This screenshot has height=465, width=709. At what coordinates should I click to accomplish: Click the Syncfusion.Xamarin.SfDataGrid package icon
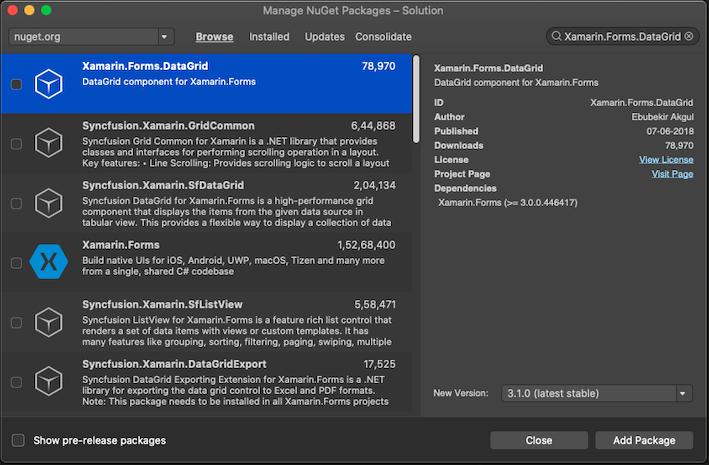pyautogui.click(x=48, y=203)
